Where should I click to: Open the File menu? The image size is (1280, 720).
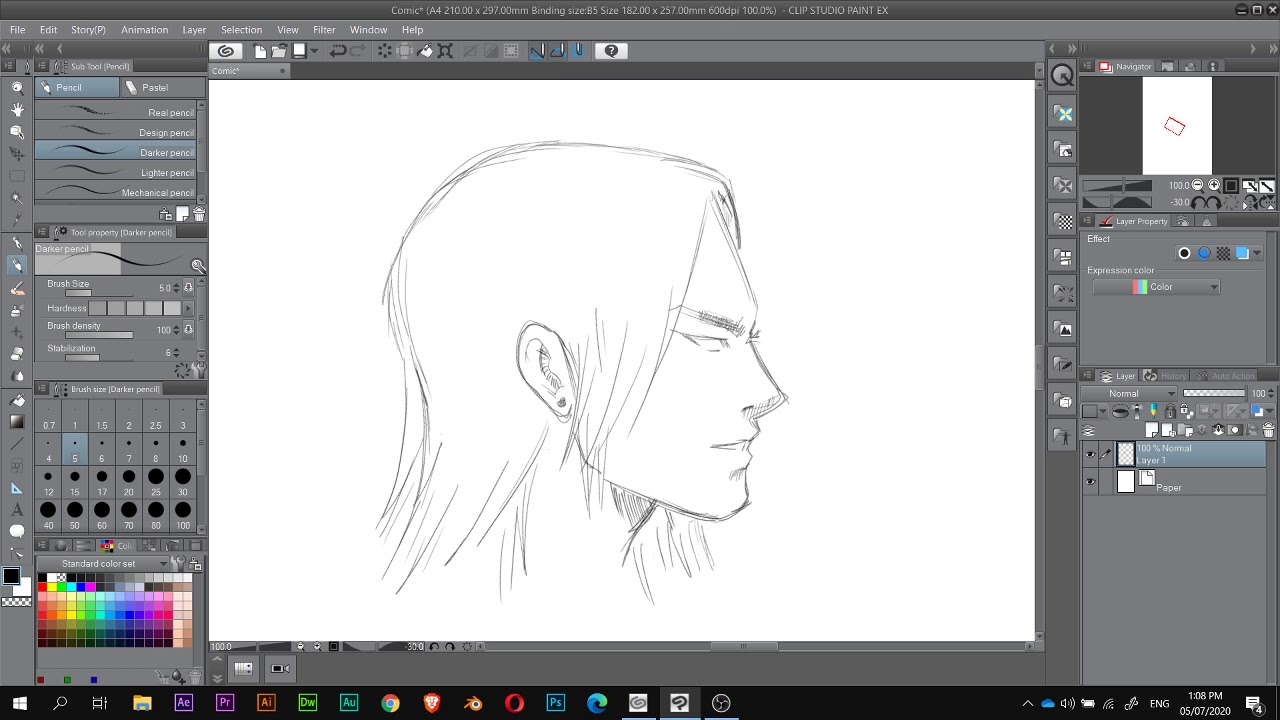point(17,30)
